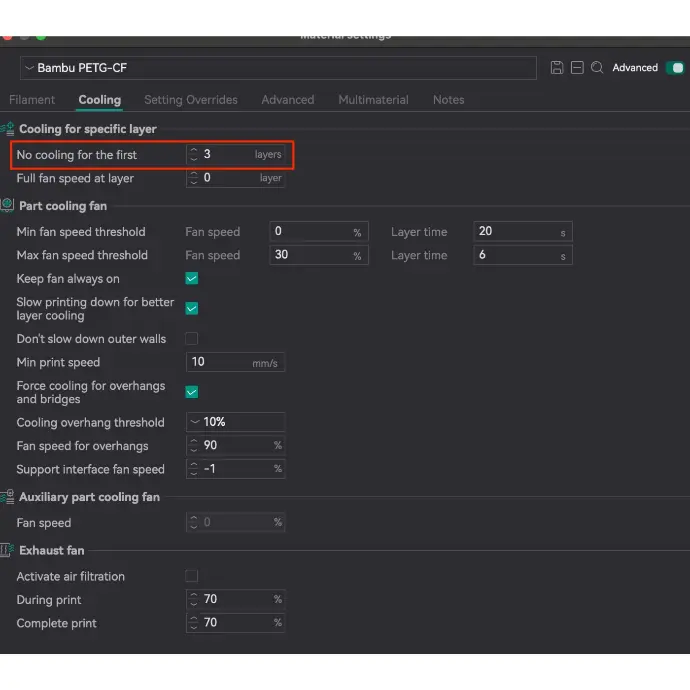Click the search magnifier icon
The width and height of the screenshot is (690, 690).
[597, 68]
